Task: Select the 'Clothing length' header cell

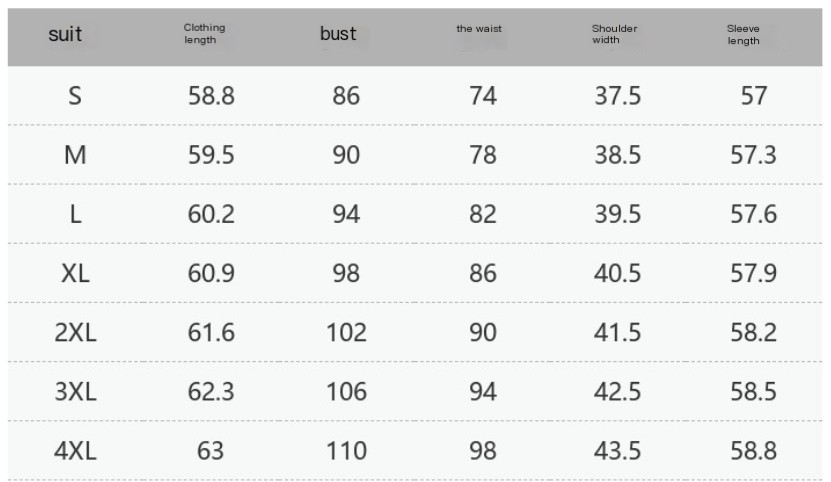Action: pos(204,34)
